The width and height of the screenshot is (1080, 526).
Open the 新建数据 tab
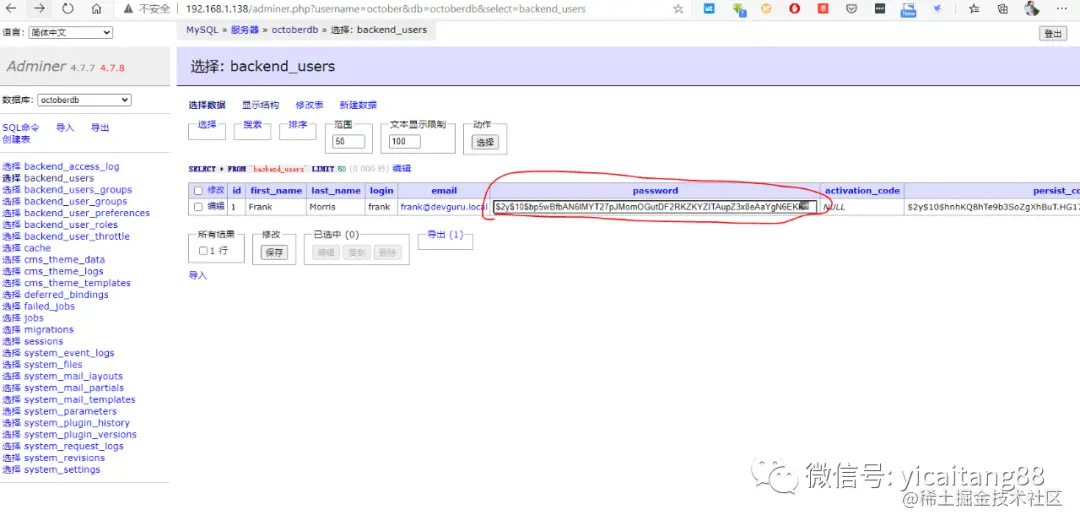point(358,105)
